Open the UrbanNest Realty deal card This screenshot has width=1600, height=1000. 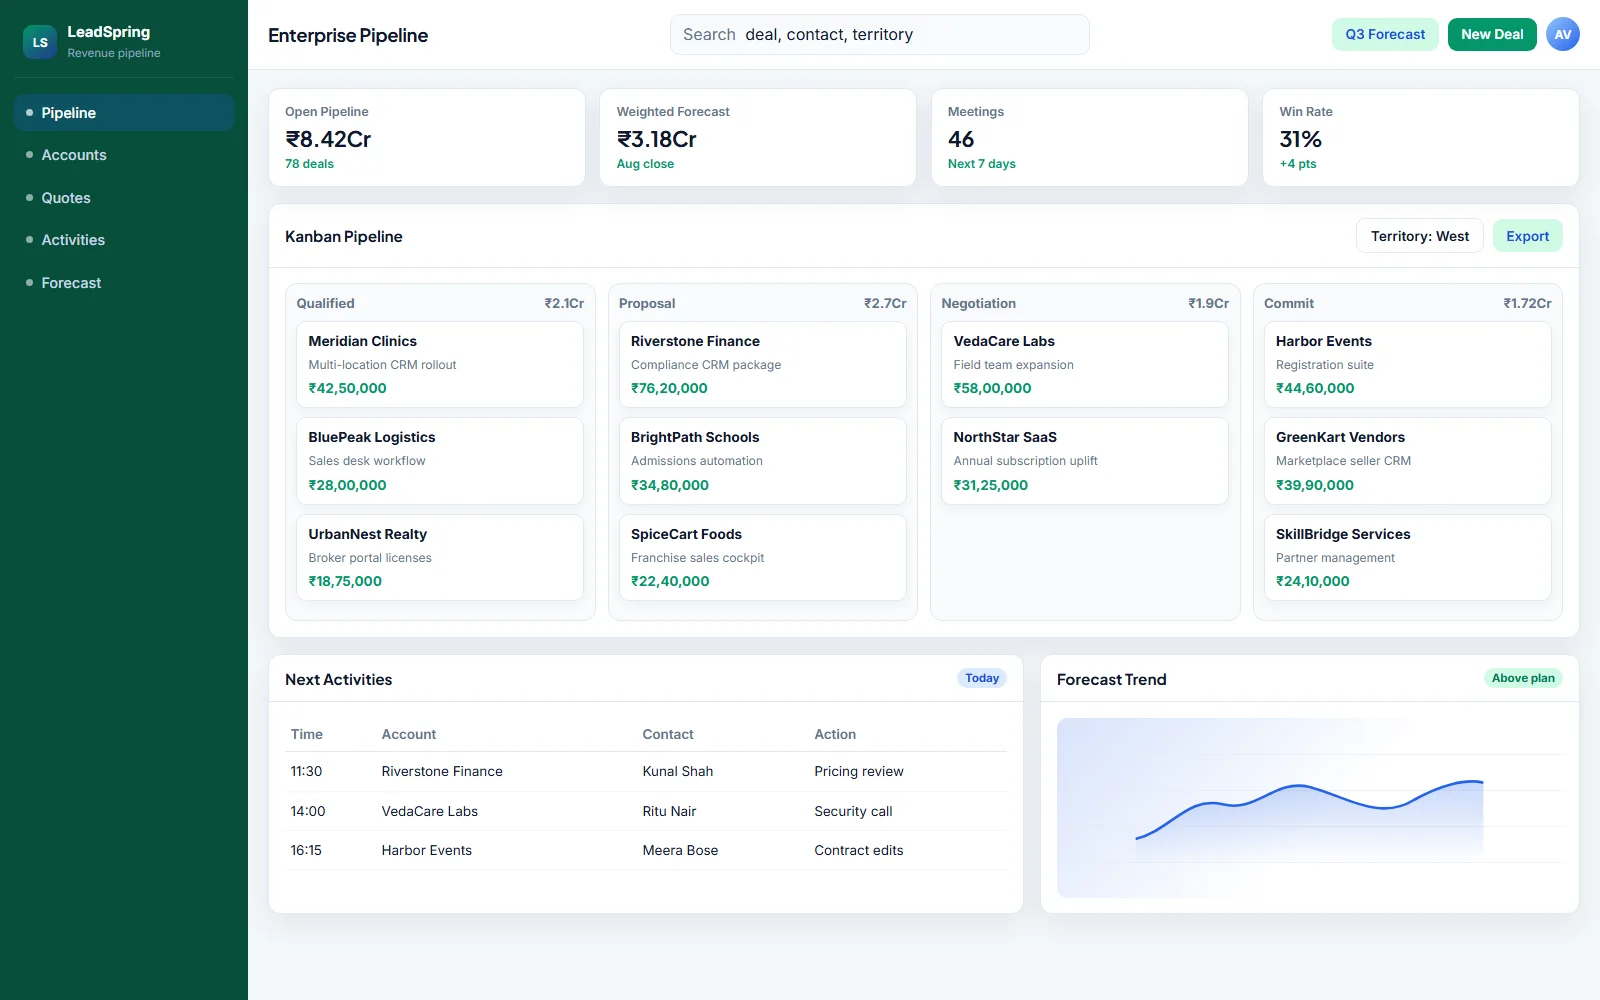pyautogui.click(x=440, y=557)
